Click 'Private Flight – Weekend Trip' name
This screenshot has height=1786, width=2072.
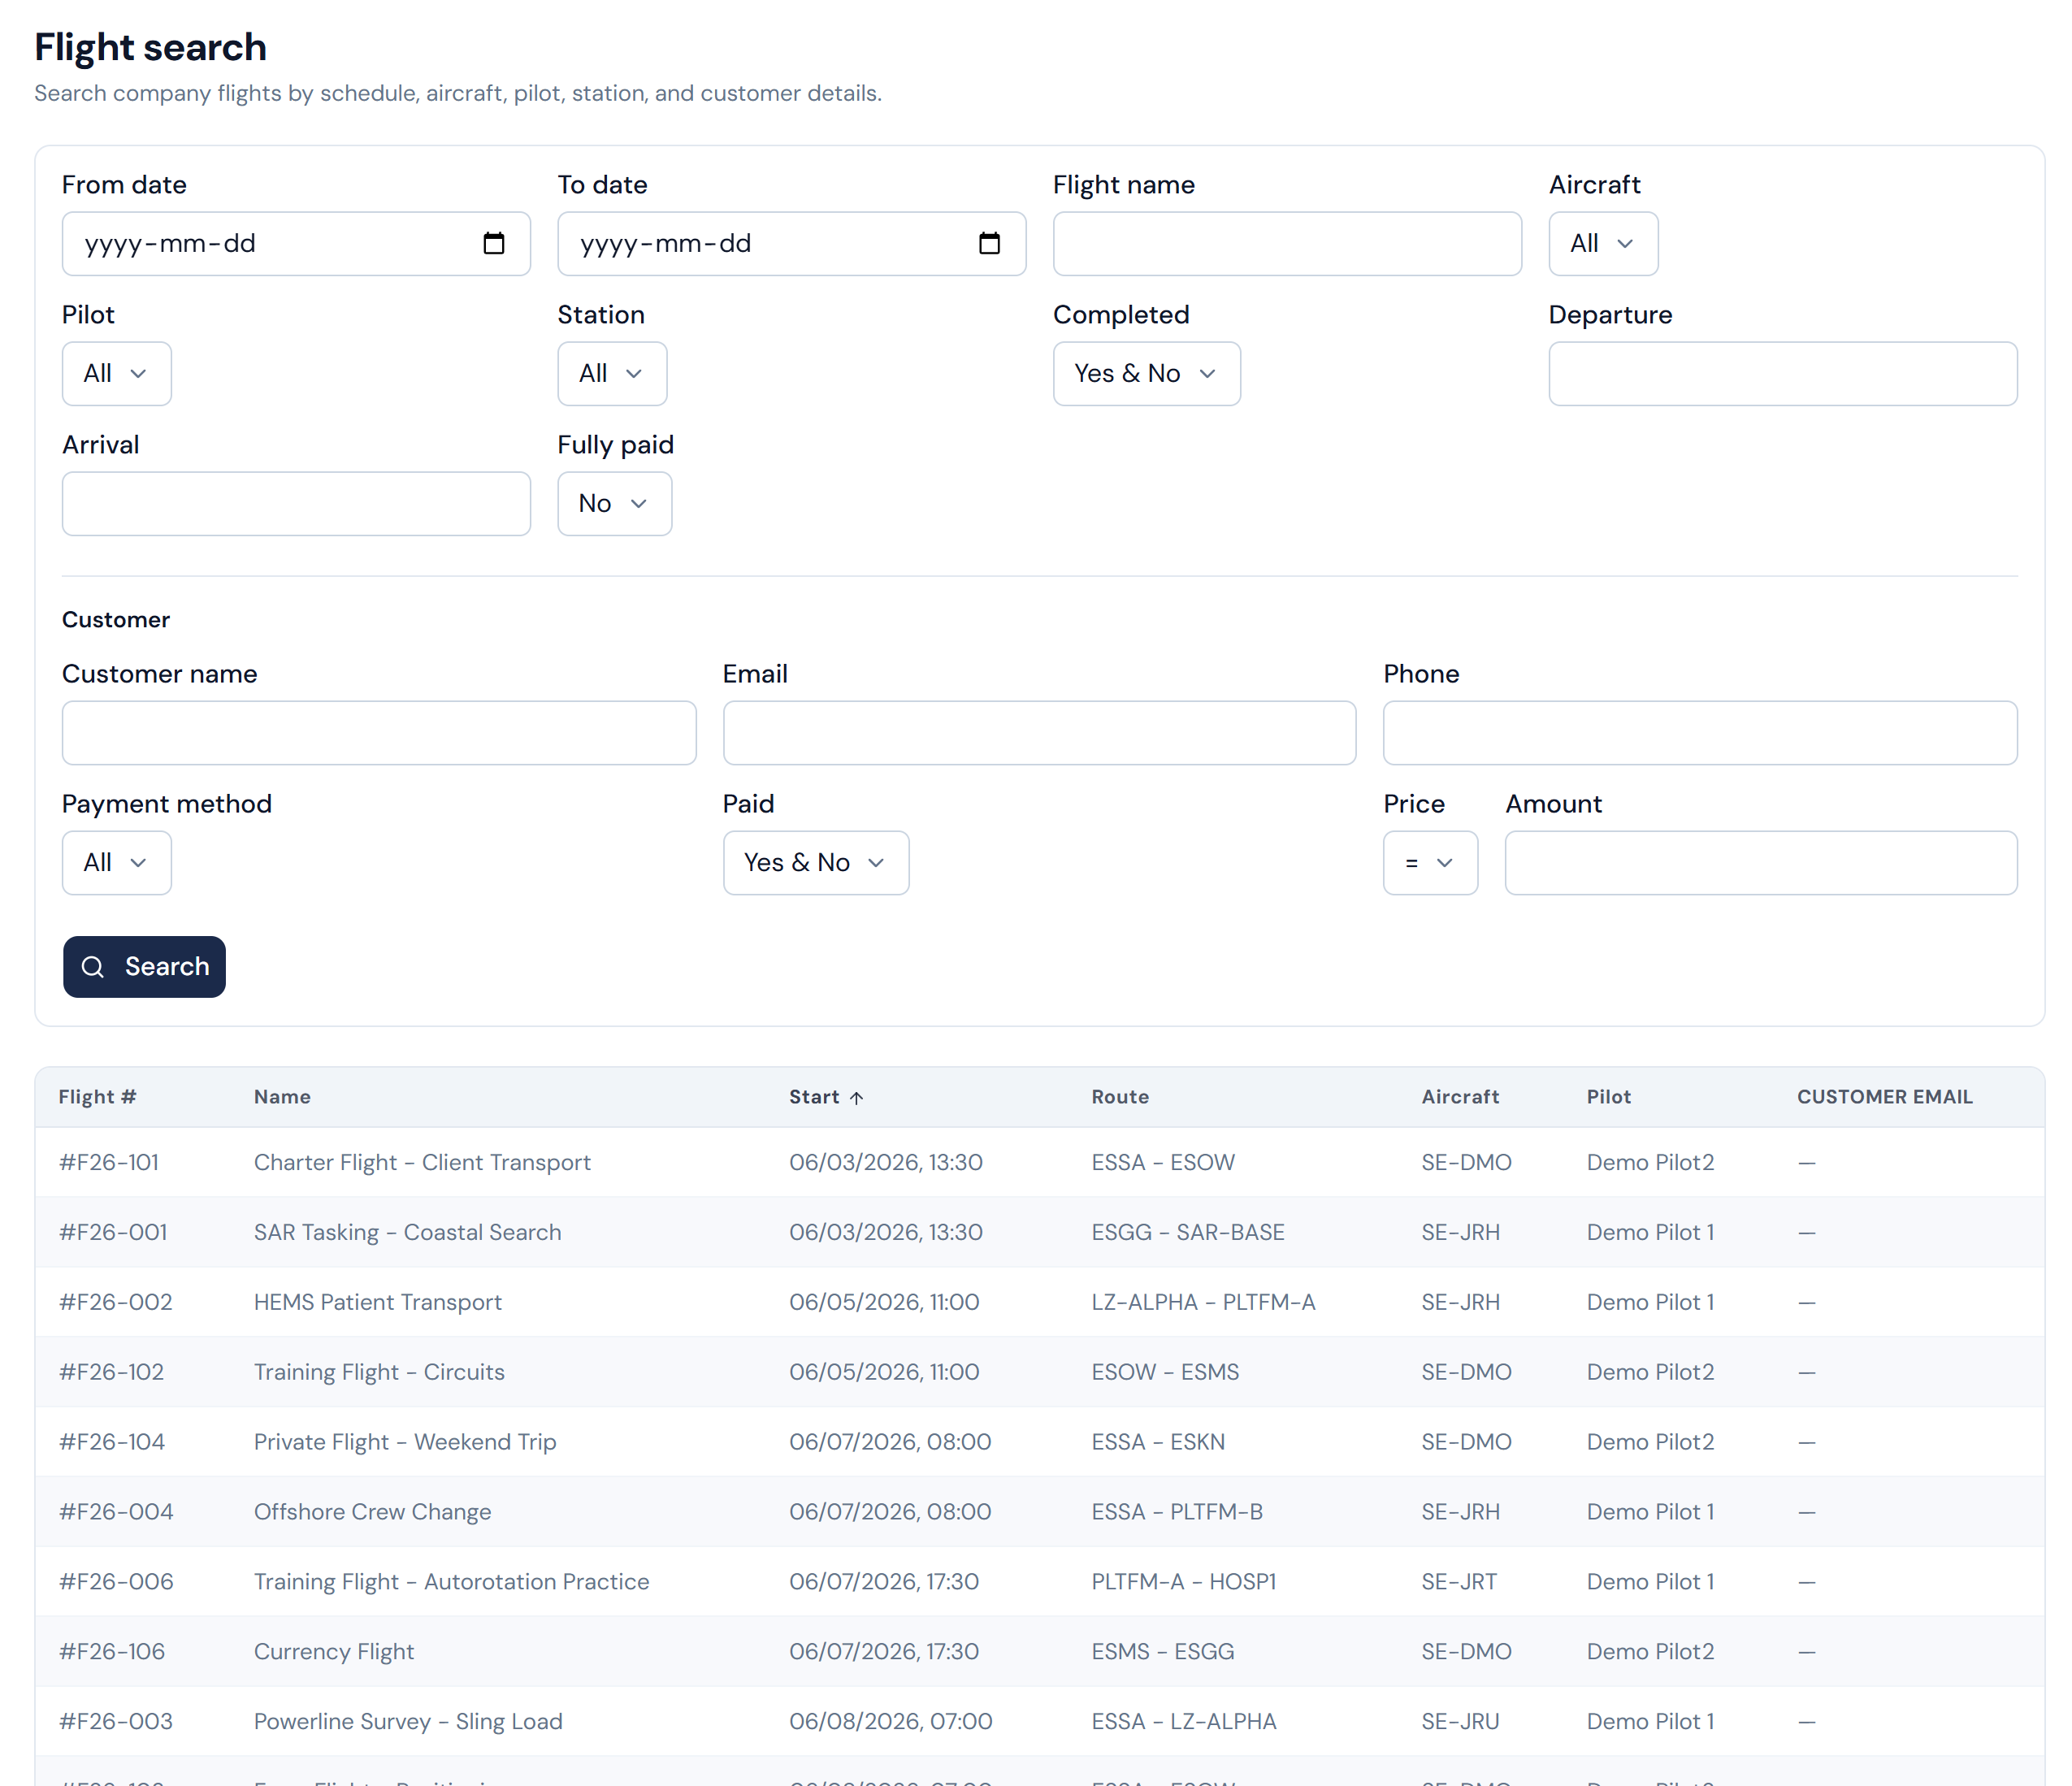[x=405, y=1442]
